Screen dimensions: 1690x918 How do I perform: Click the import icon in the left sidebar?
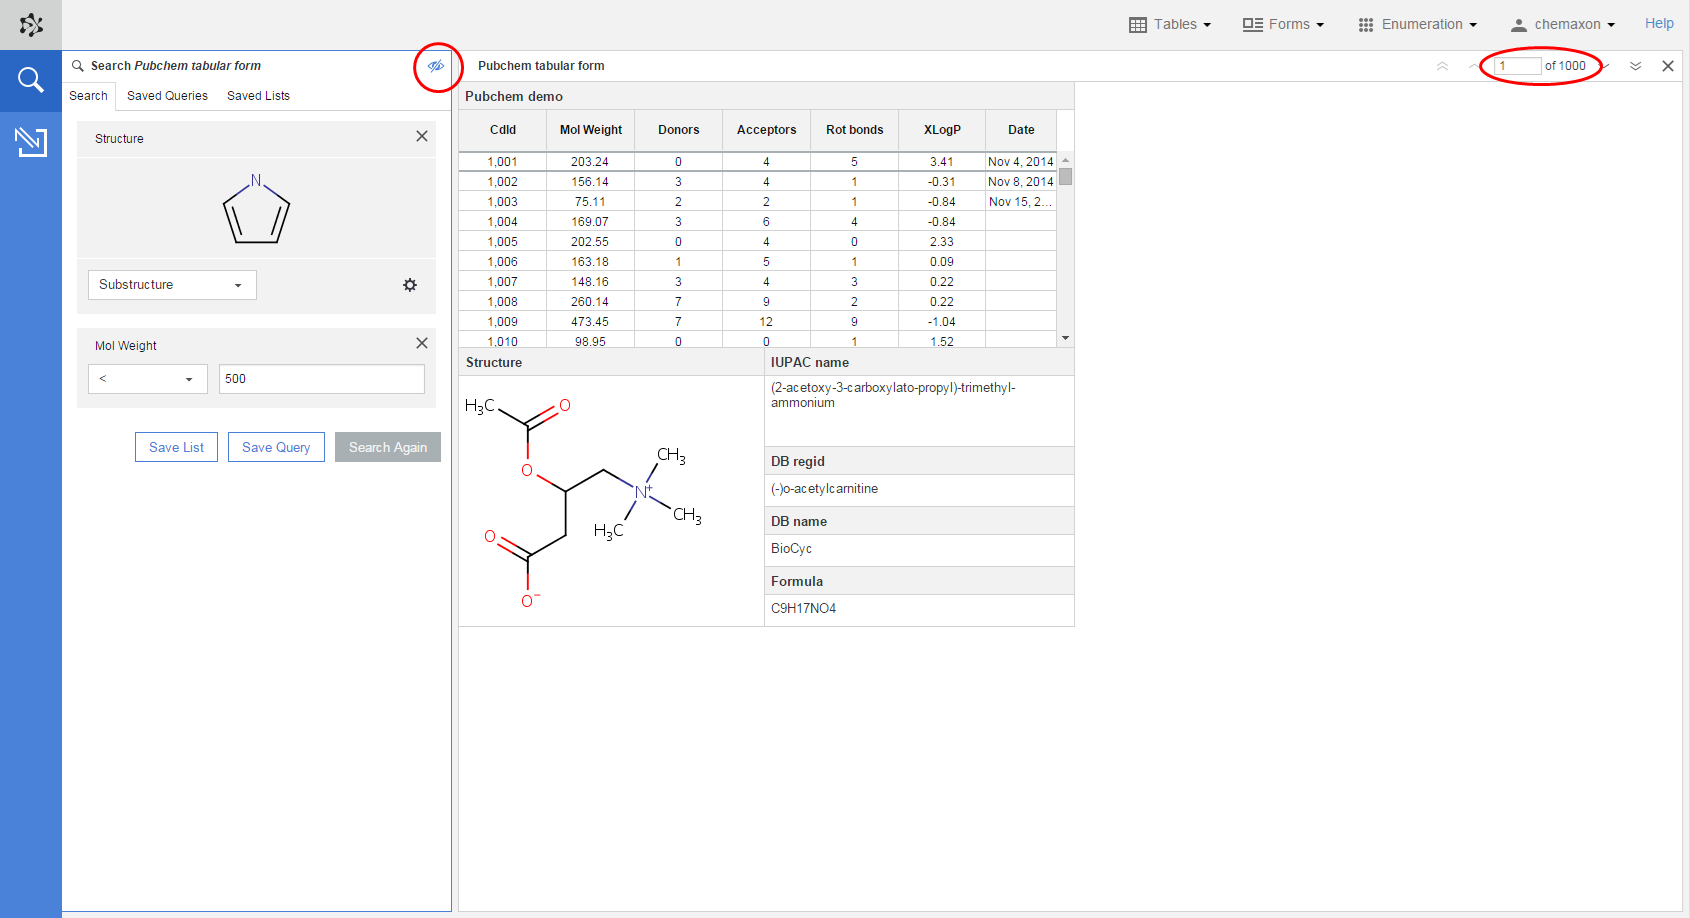click(31, 141)
